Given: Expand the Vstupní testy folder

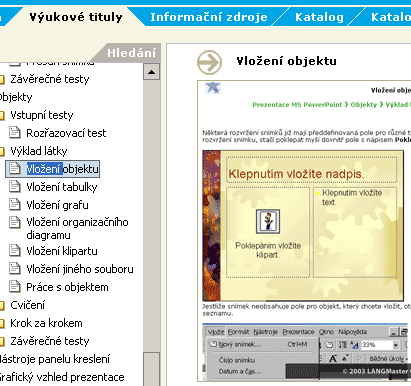Looking at the screenshot, I should coord(42,115).
